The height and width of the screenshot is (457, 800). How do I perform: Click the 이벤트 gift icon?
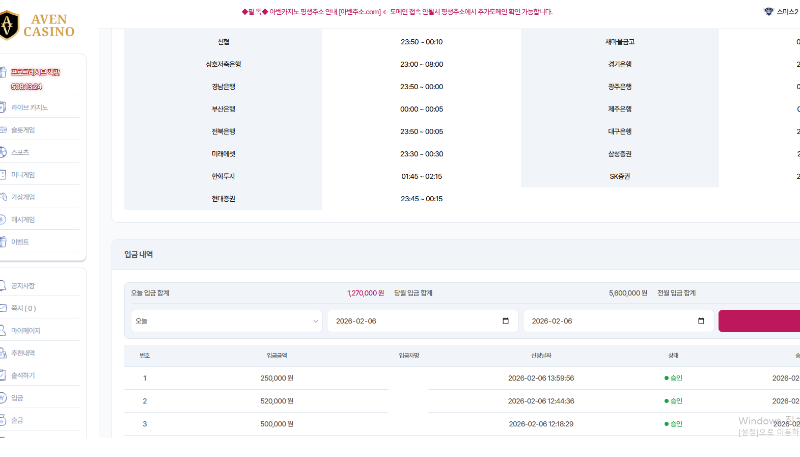(x=3, y=242)
